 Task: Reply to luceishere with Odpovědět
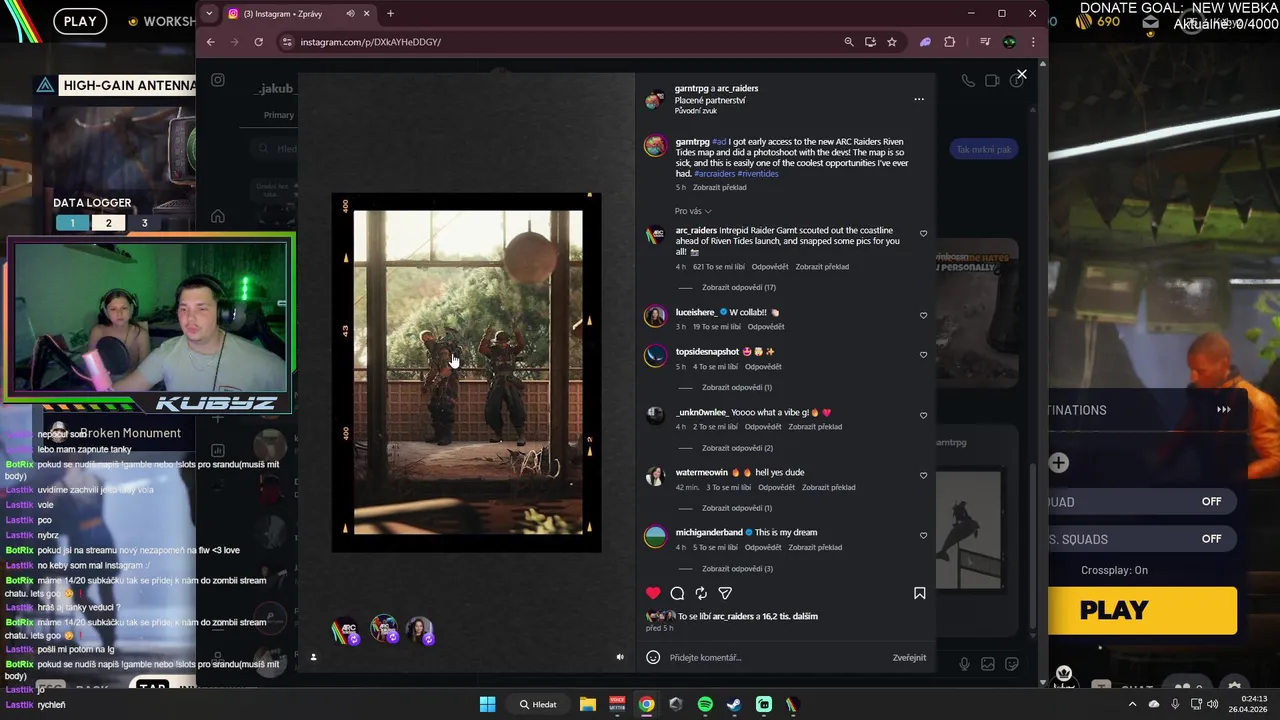[x=766, y=327]
